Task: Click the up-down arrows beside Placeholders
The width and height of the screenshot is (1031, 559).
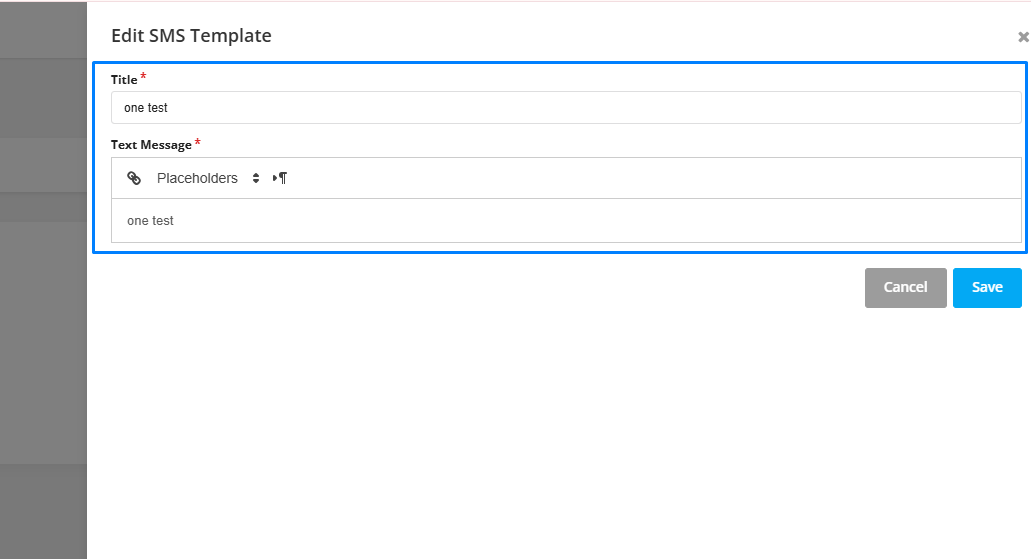Action: click(256, 178)
